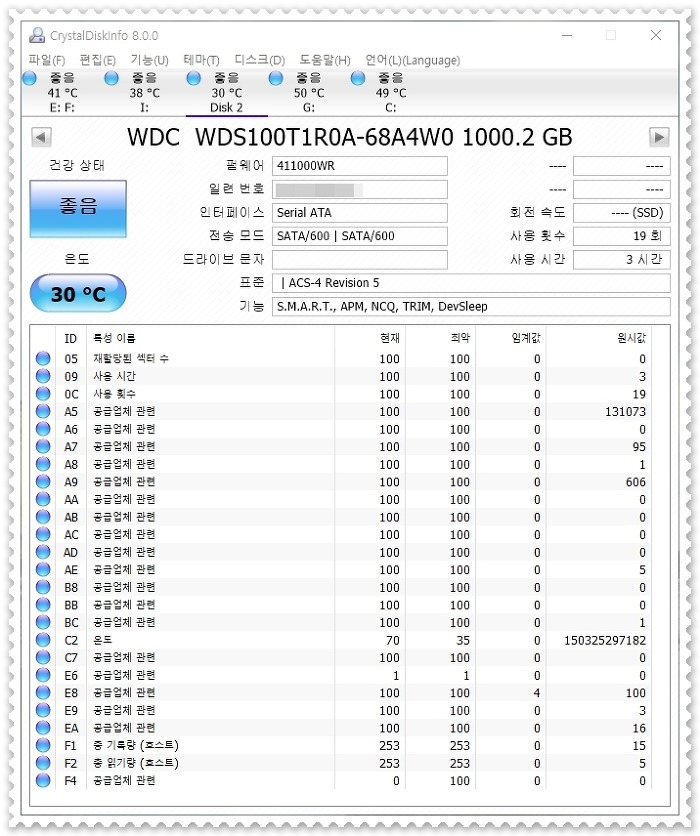Image resolution: width=700 pixels, height=836 pixels.
Task: Click status orb for attribute A8
Action: (x=43, y=464)
